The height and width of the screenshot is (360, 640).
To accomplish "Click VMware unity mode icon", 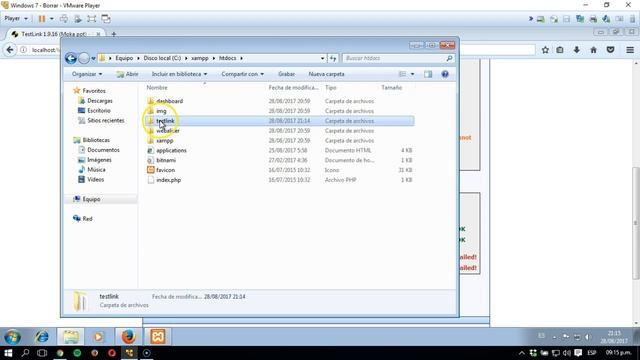I will coord(106,19).
